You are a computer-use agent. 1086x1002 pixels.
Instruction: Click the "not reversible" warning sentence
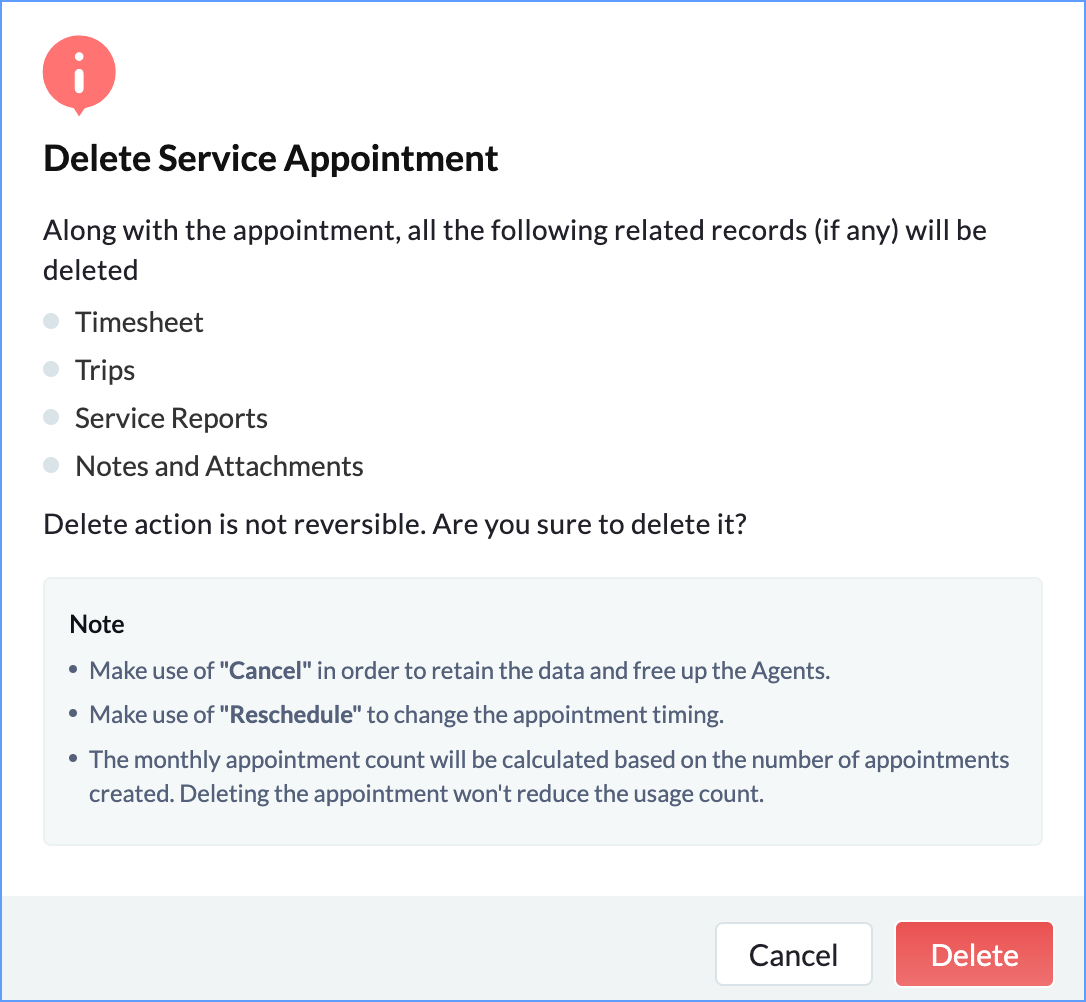395,524
